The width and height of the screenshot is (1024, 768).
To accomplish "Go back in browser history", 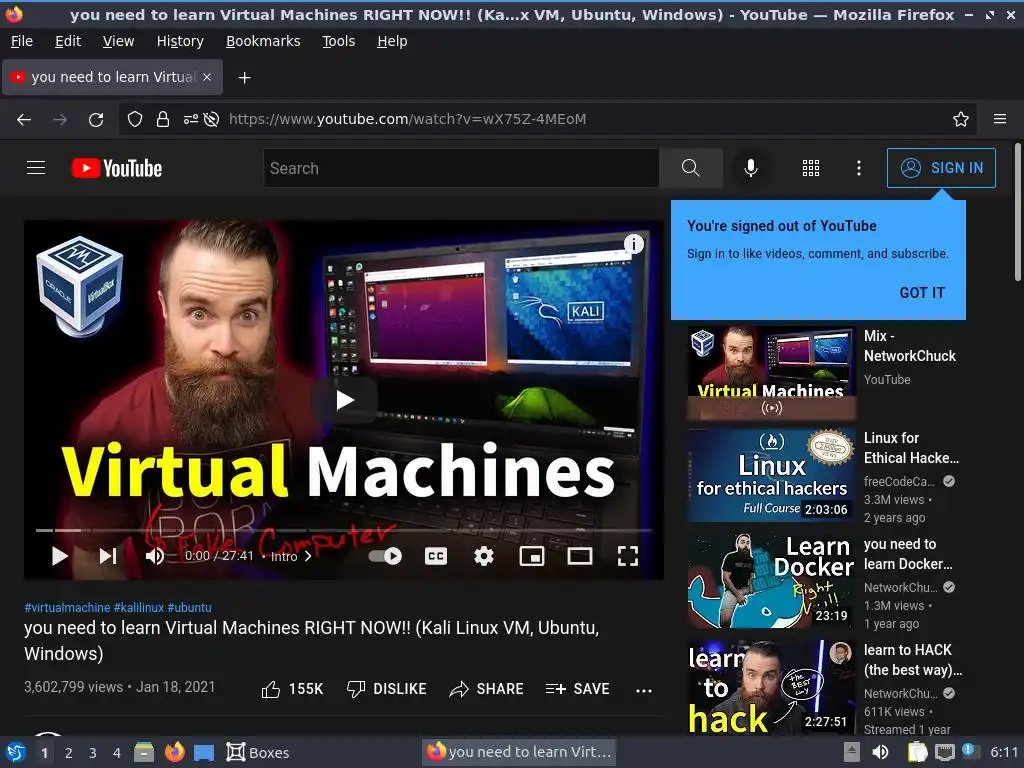I will coord(24,120).
